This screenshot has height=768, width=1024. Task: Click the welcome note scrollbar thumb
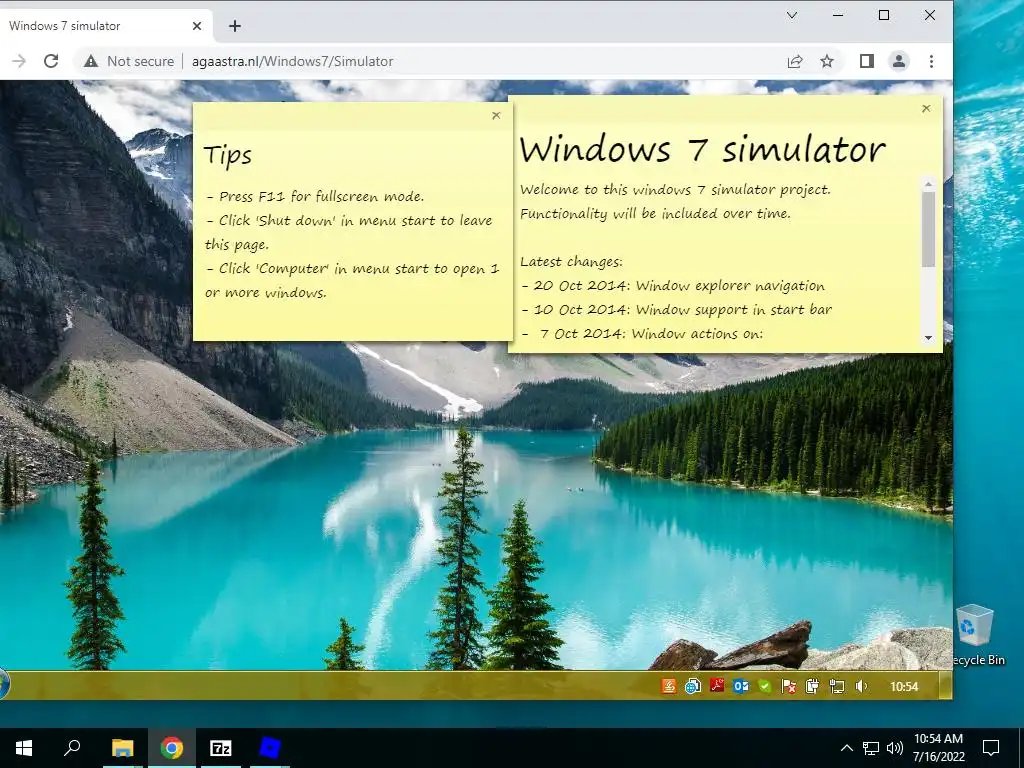pos(928,229)
